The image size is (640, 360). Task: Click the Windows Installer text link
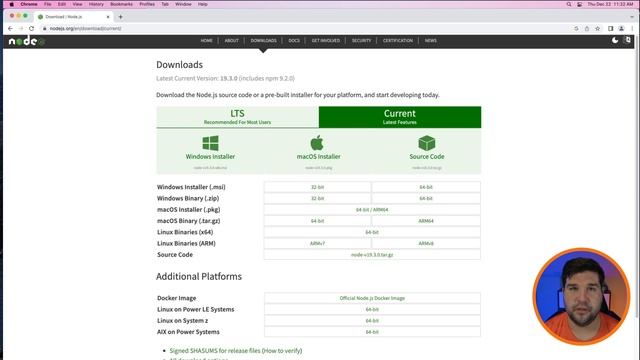tap(210, 156)
